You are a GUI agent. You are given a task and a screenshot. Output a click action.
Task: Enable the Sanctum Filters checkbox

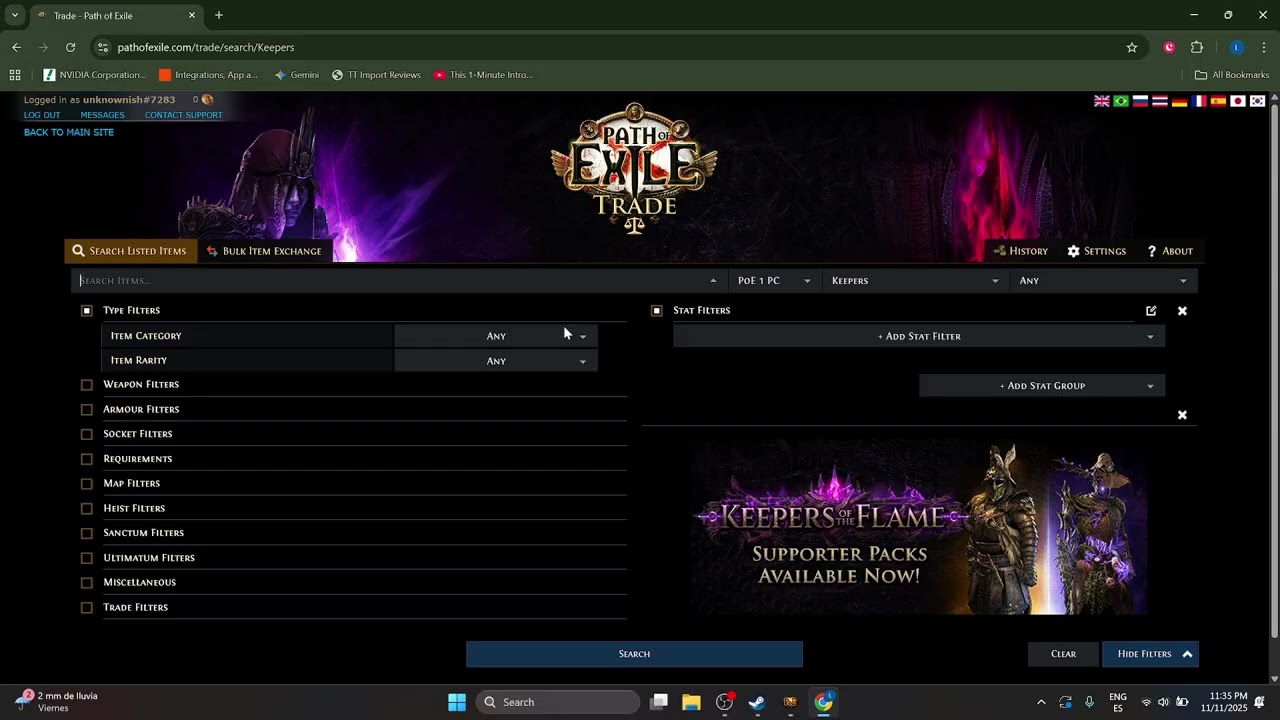(x=87, y=533)
